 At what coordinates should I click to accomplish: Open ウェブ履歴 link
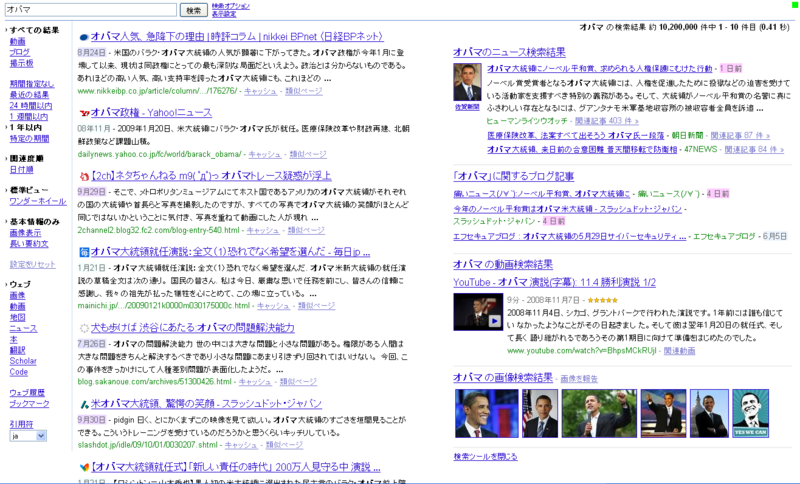27,393
